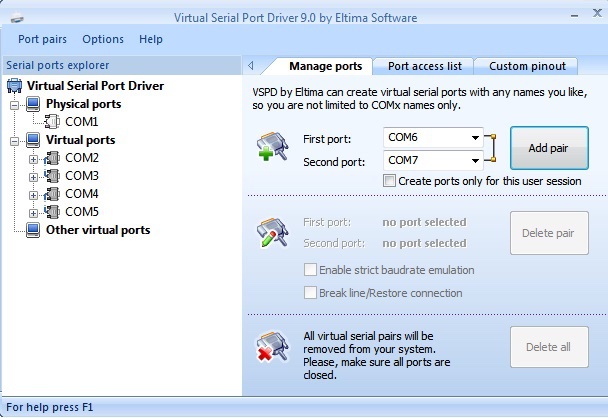Click the add pair connector icon with green plus
This screenshot has width=608, height=418.
tap(273, 146)
